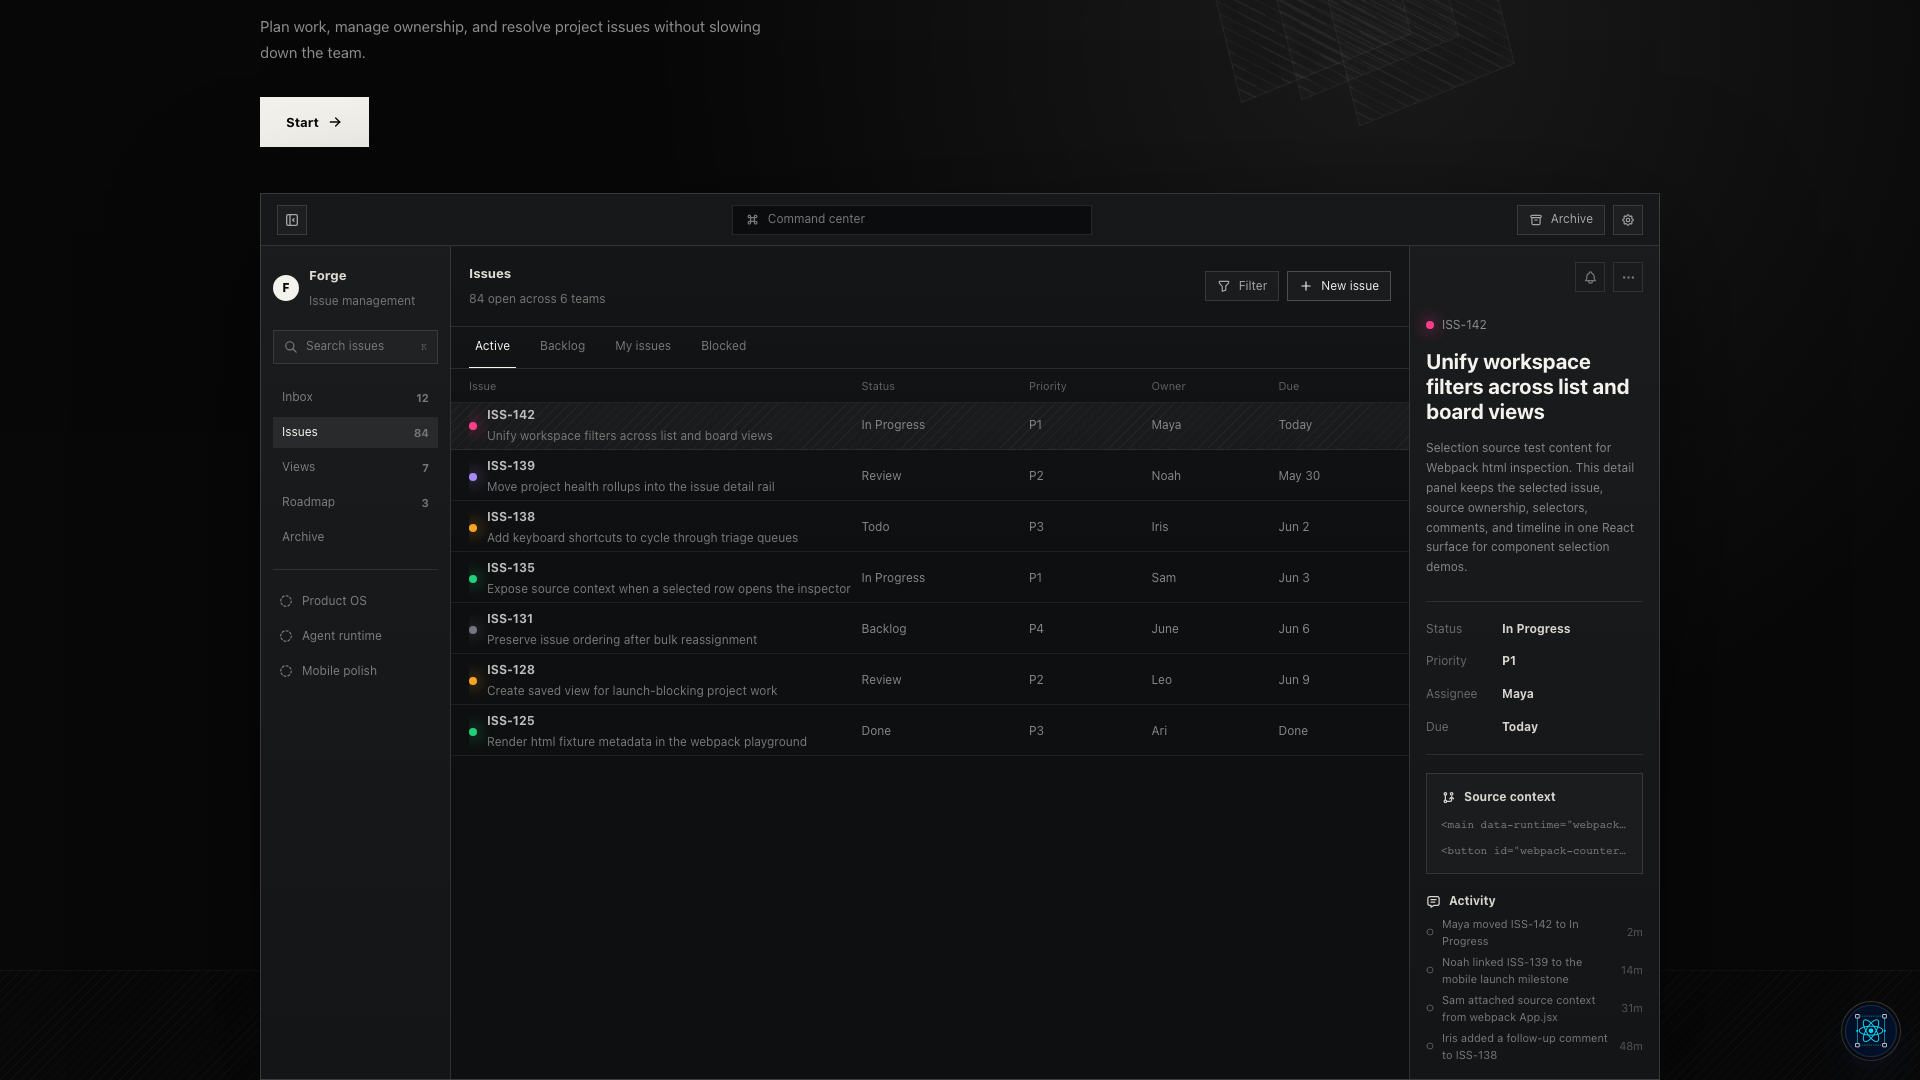Click the Inbox count badge 12
This screenshot has width=1920, height=1080.
[x=422, y=398]
